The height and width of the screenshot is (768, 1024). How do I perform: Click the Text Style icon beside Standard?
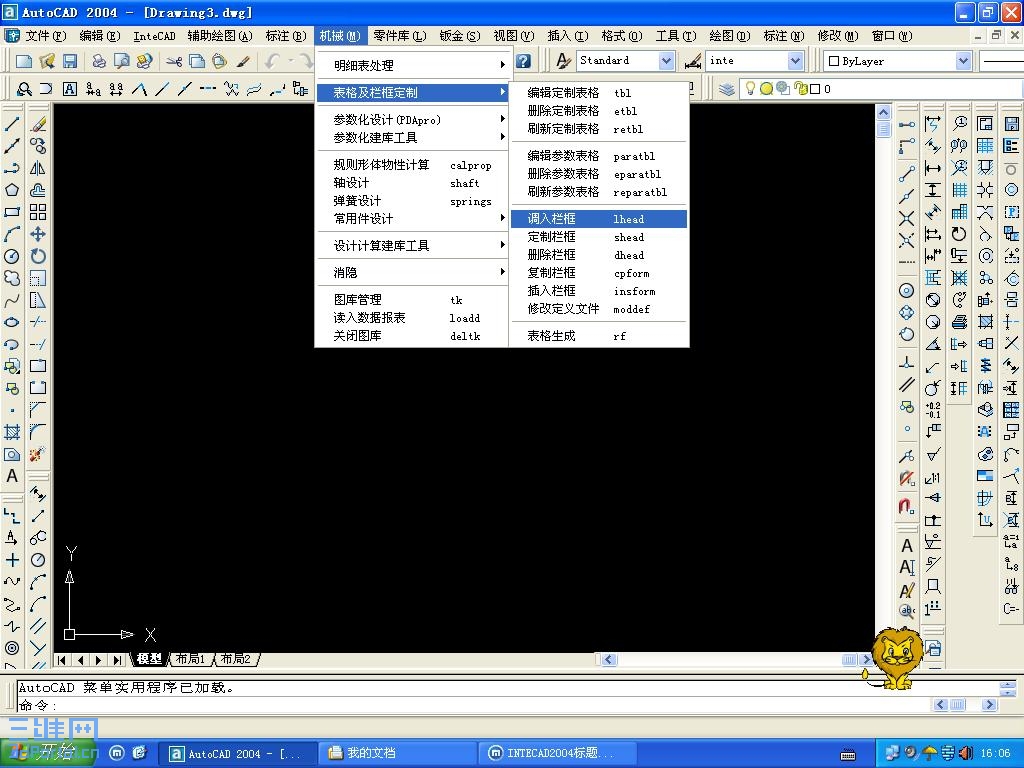point(563,61)
